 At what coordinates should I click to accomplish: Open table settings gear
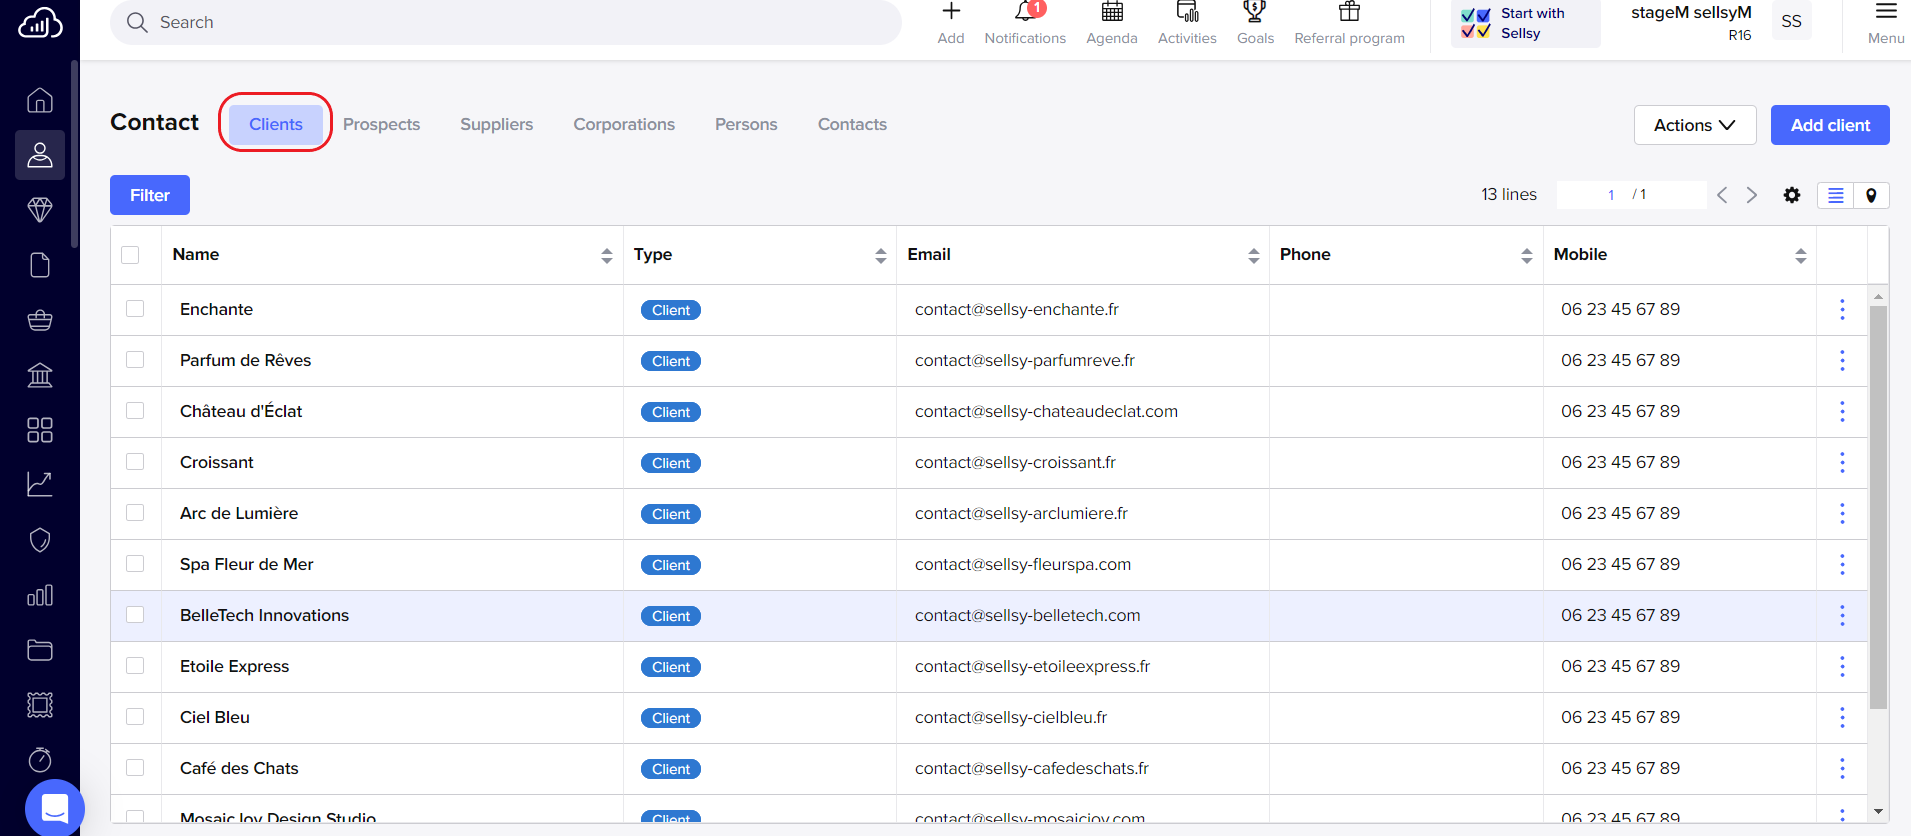click(x=1792, y=195)
